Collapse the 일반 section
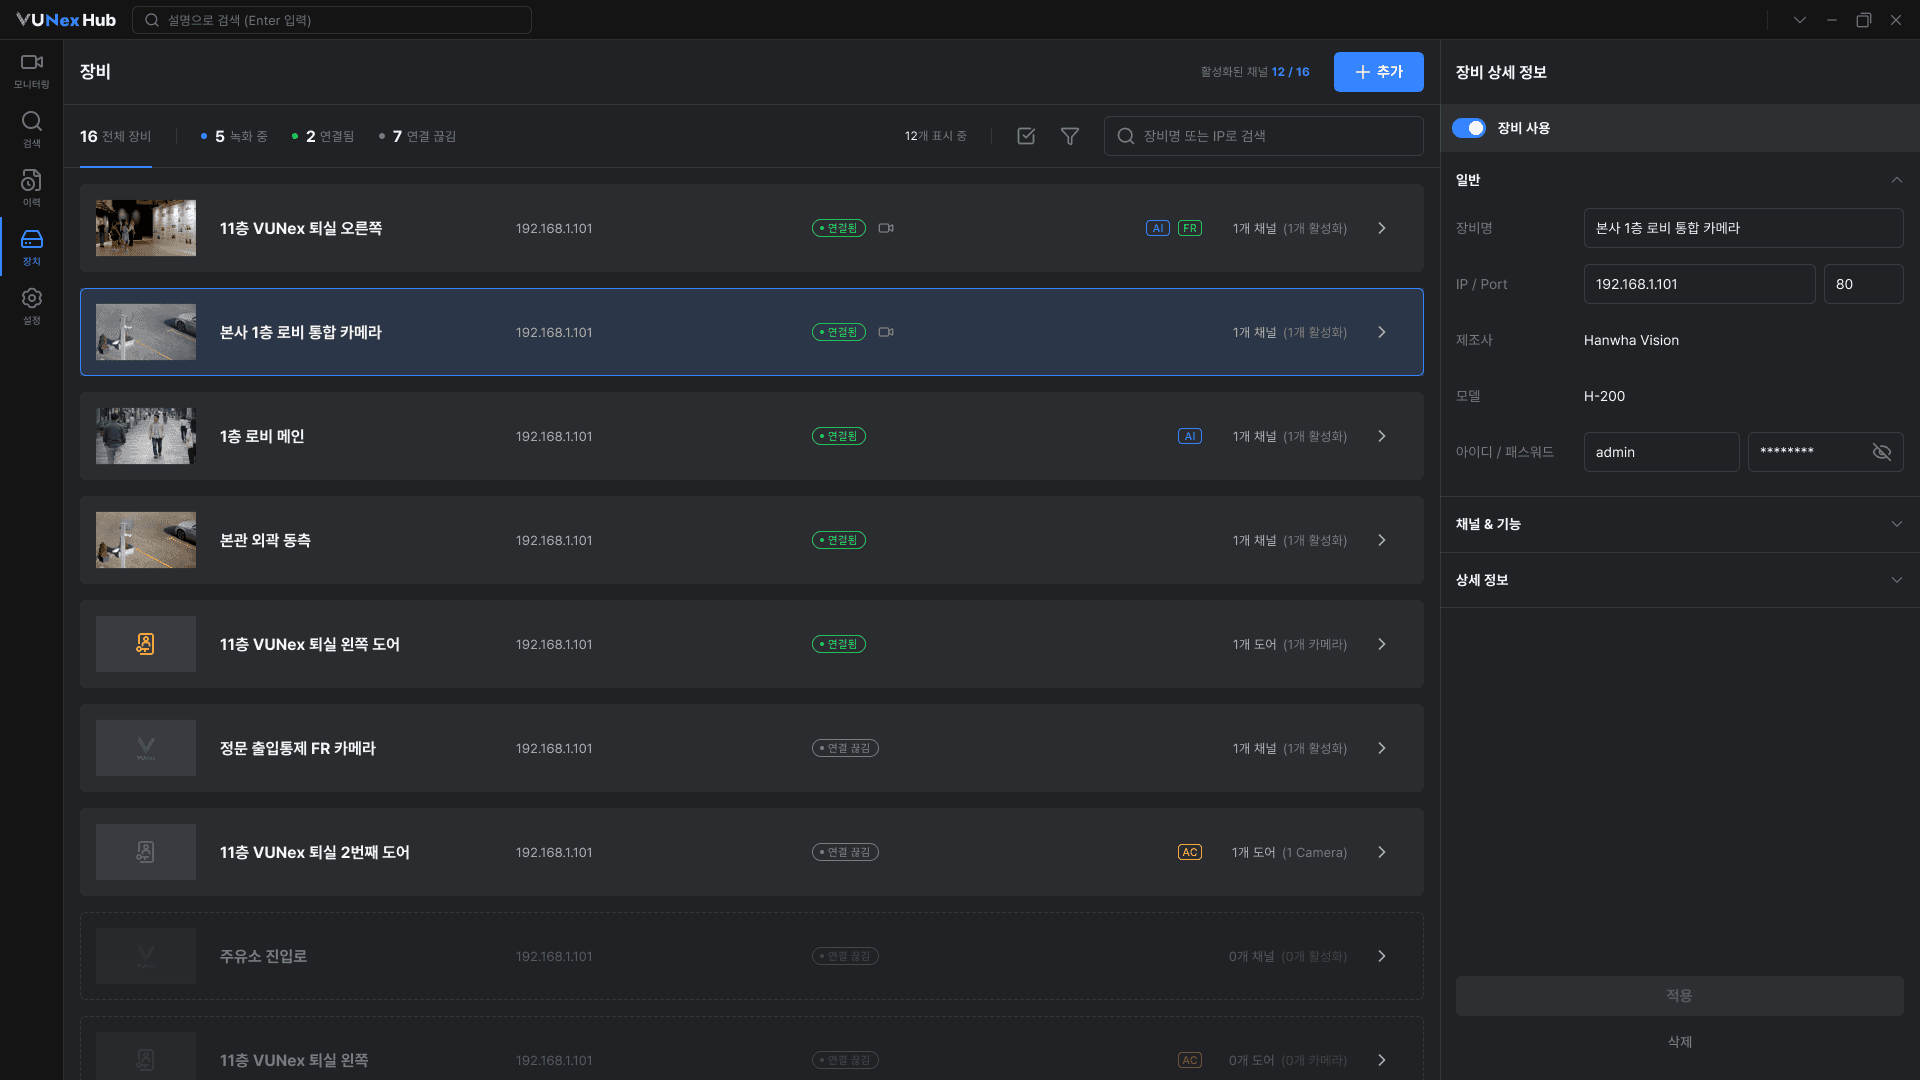This screenshot has height=1080, width=1920. (x=1897, y=180)
